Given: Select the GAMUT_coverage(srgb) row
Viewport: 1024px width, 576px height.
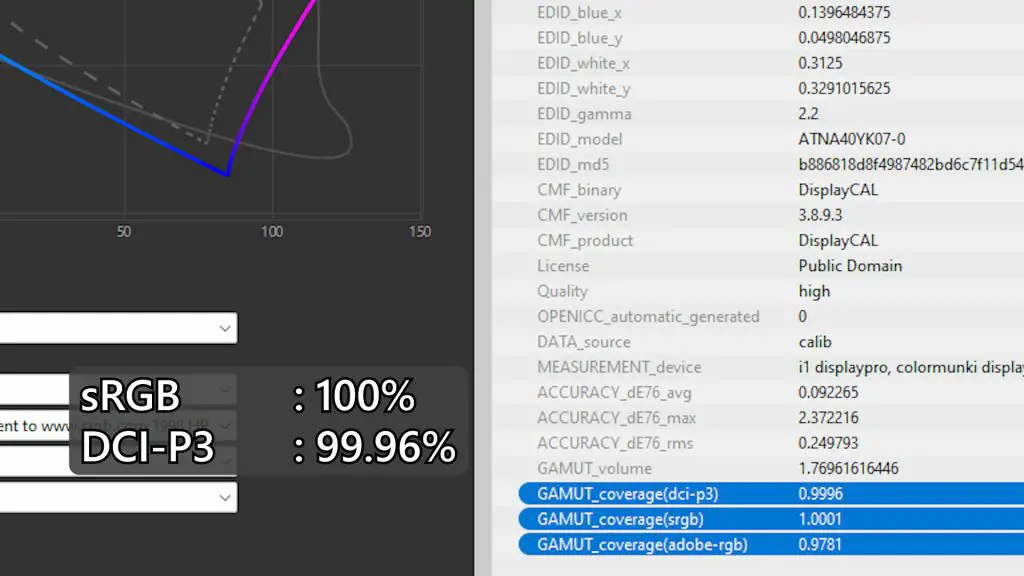Looking at the screenshot, I should coord(771,519).
